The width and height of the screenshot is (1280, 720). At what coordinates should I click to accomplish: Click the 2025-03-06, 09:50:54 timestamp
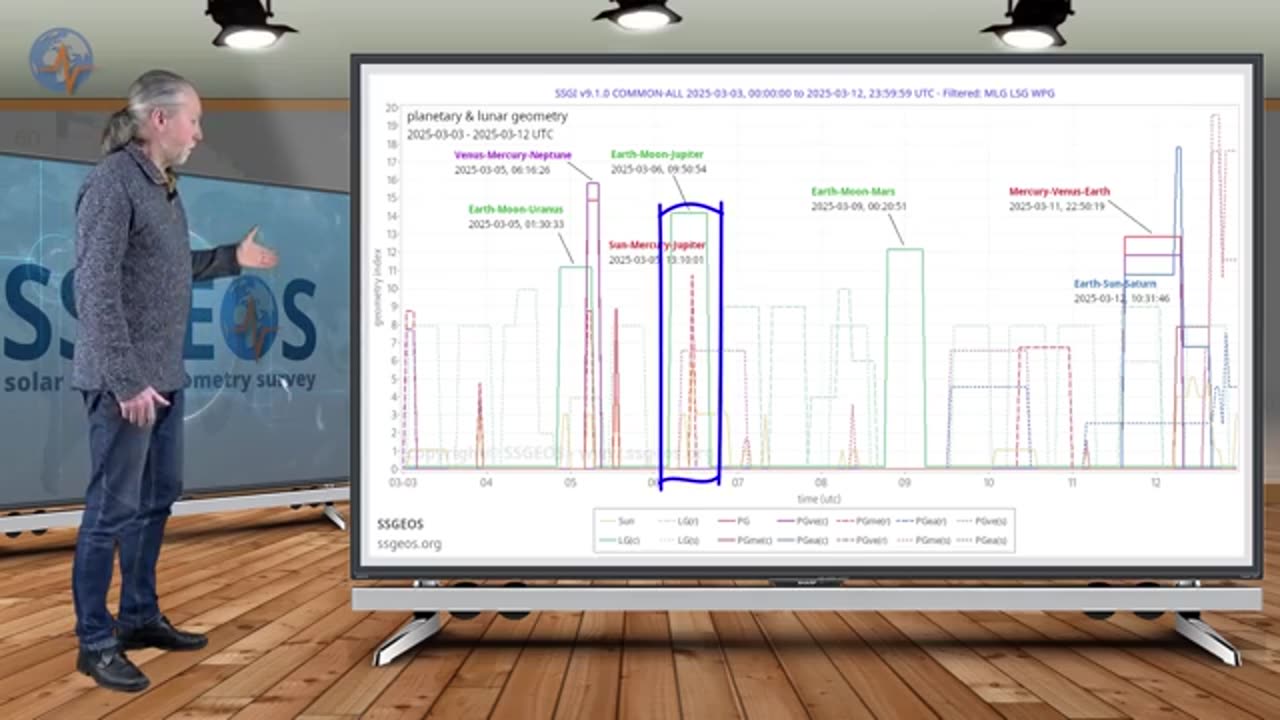click(658, 170)
